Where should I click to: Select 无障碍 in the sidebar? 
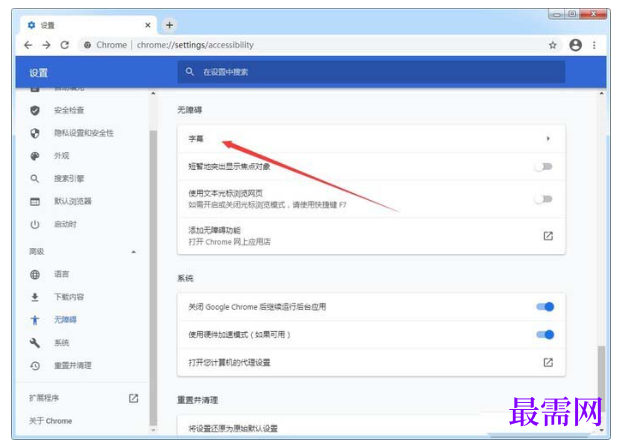point(65,319)
